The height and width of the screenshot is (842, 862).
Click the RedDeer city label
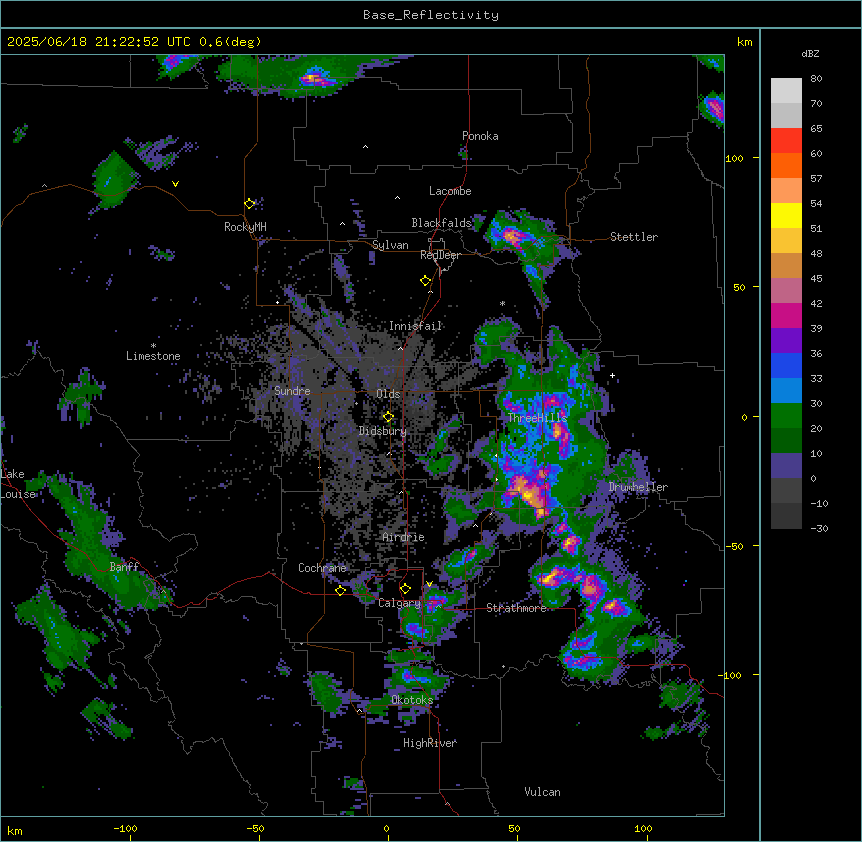point(440,255)
